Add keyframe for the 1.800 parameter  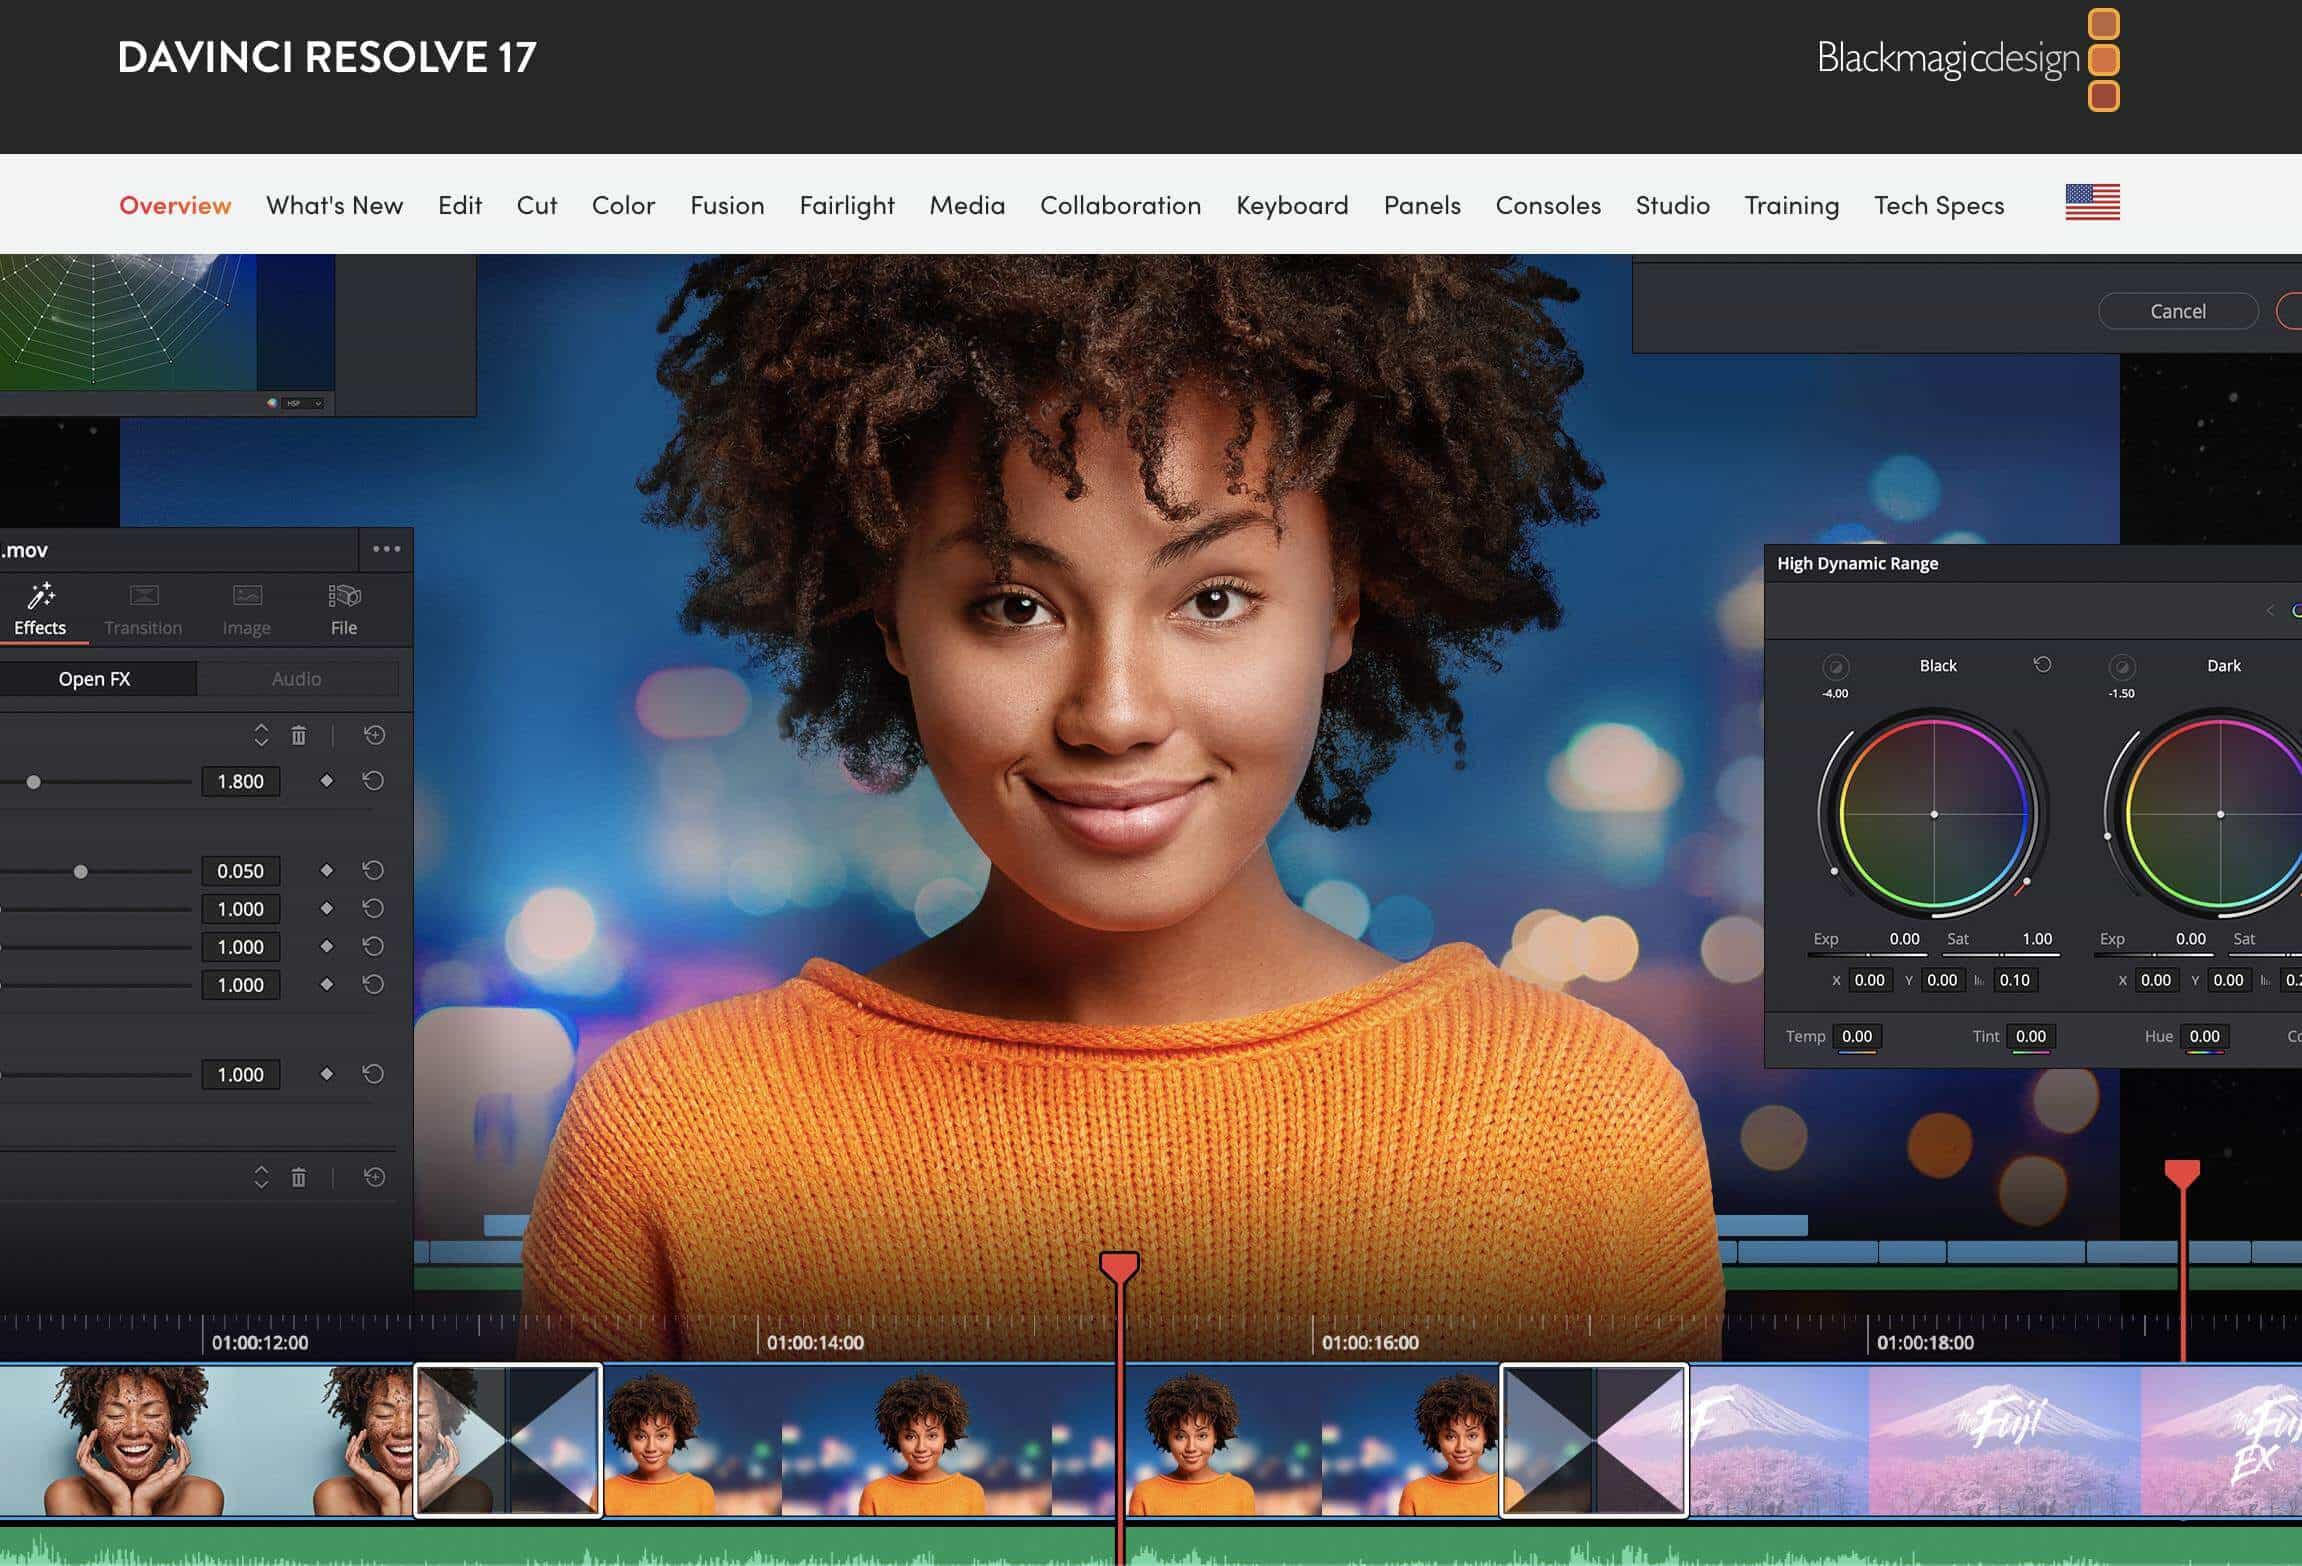pyautogui.click(x=326, y=781)
